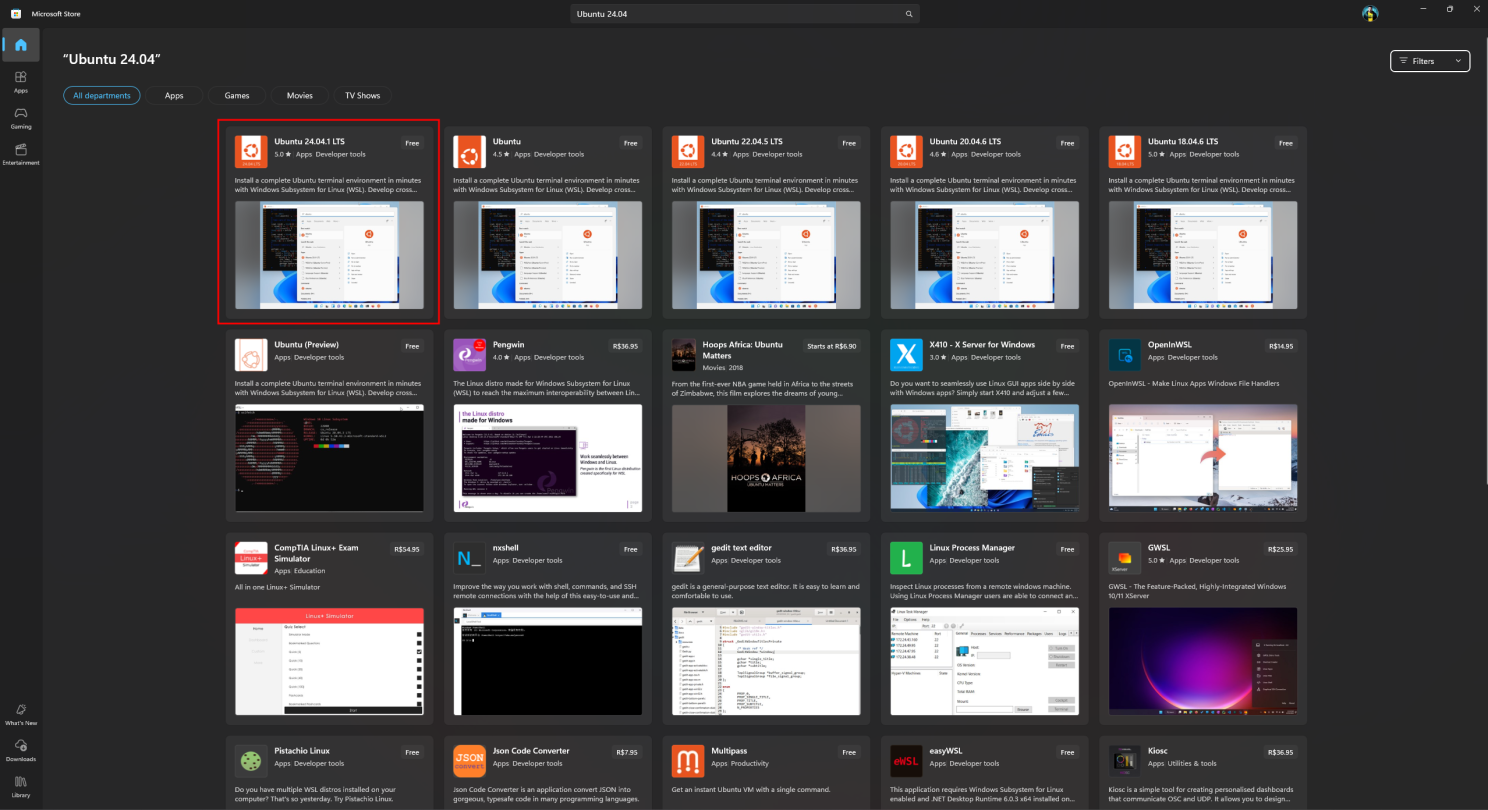Click the easyWSL title text
The width and height of the screenshot is (1488, 810).
[x=946, y=751]
